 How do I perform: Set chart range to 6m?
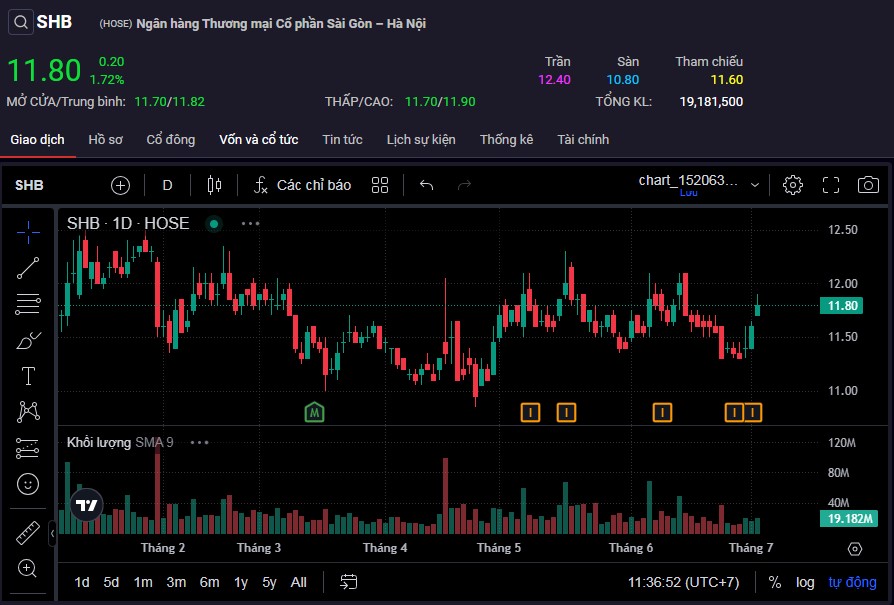(x=209, y=582)
